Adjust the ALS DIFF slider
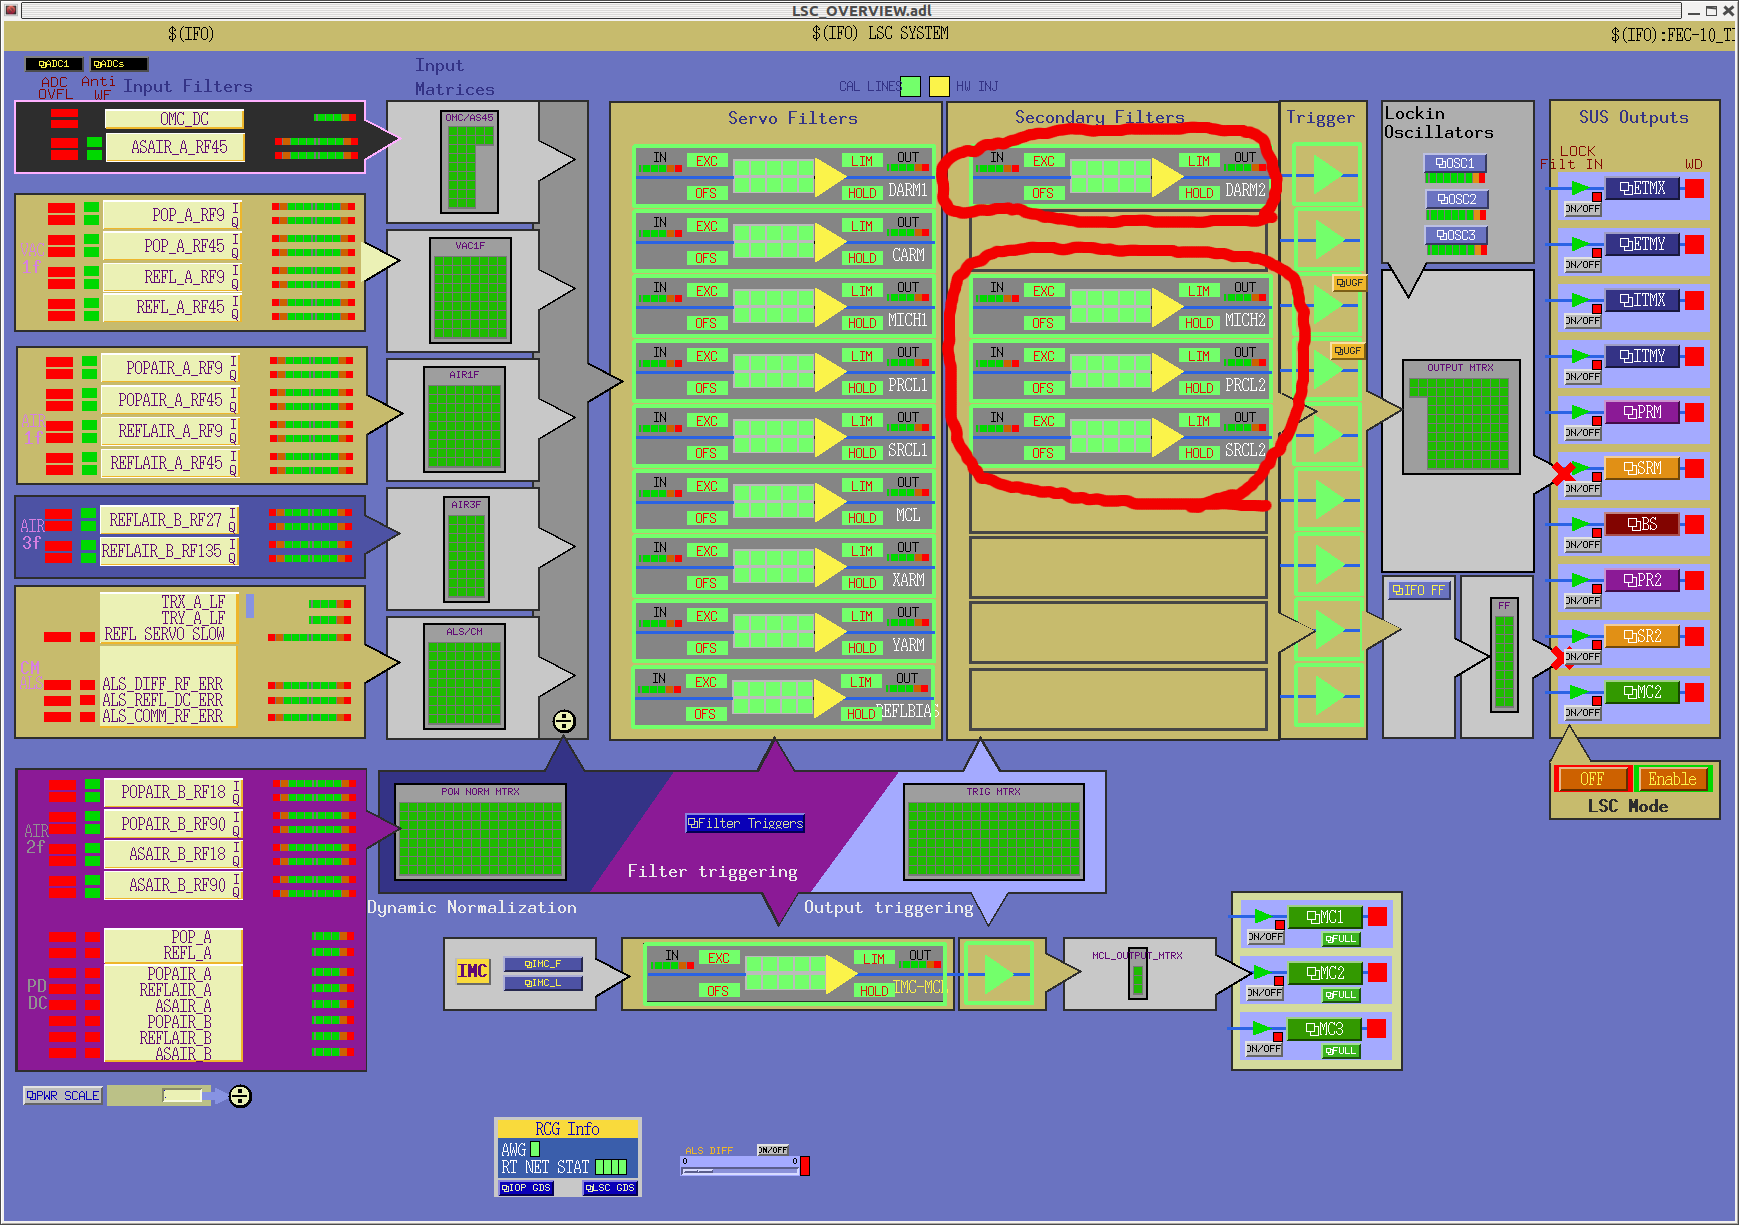Viewport: 1739px width, 1225px height. pyautogui.click(x=740, y=1170)
